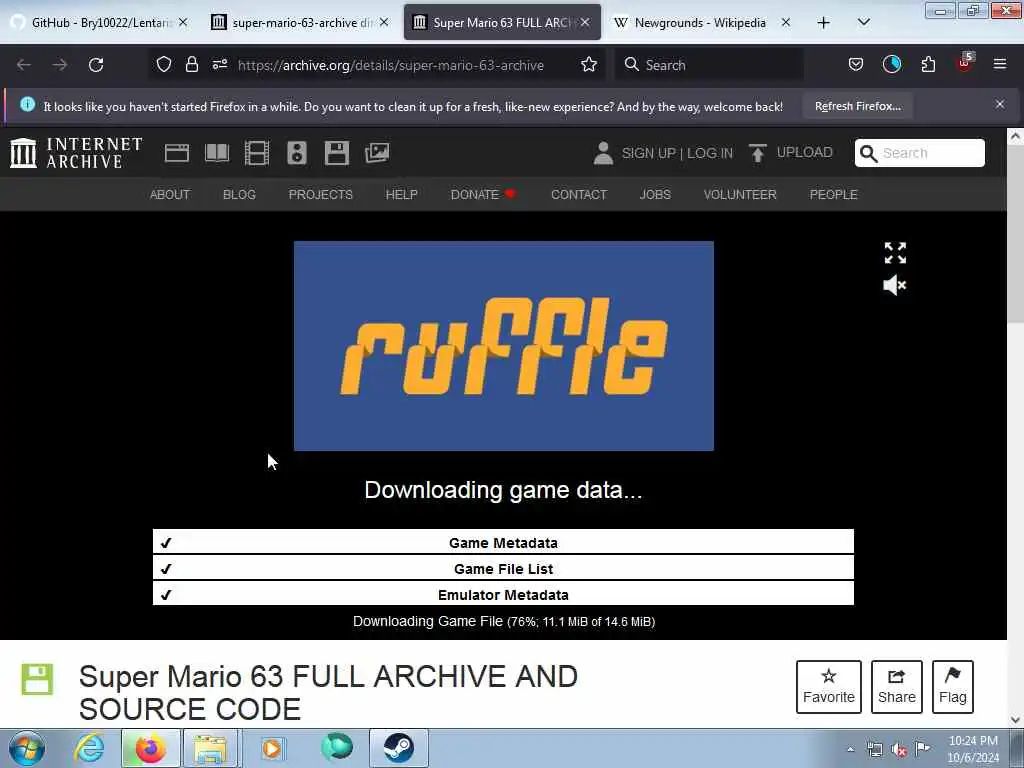The height and width of the screenshot is (768, 1024).
Task: Open the uBlock Origin extension icon
Action: click(965, 63)
